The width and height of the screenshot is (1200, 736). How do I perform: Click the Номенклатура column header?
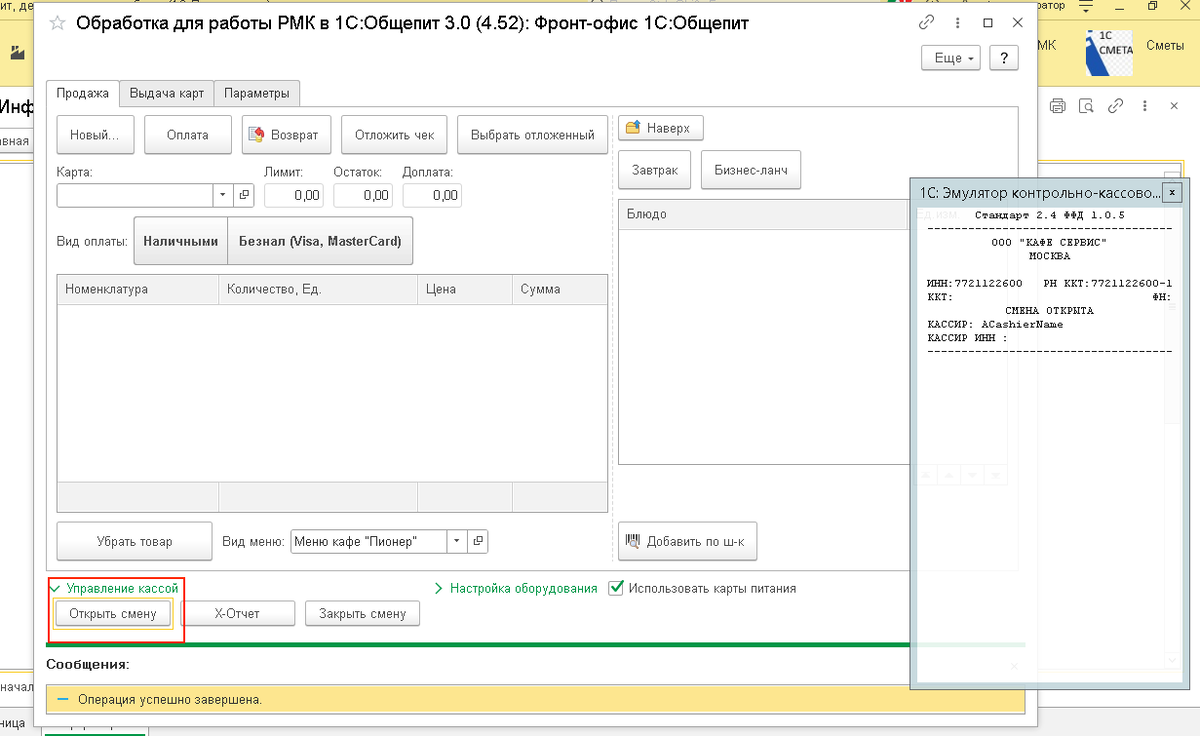tap(138, 289)
